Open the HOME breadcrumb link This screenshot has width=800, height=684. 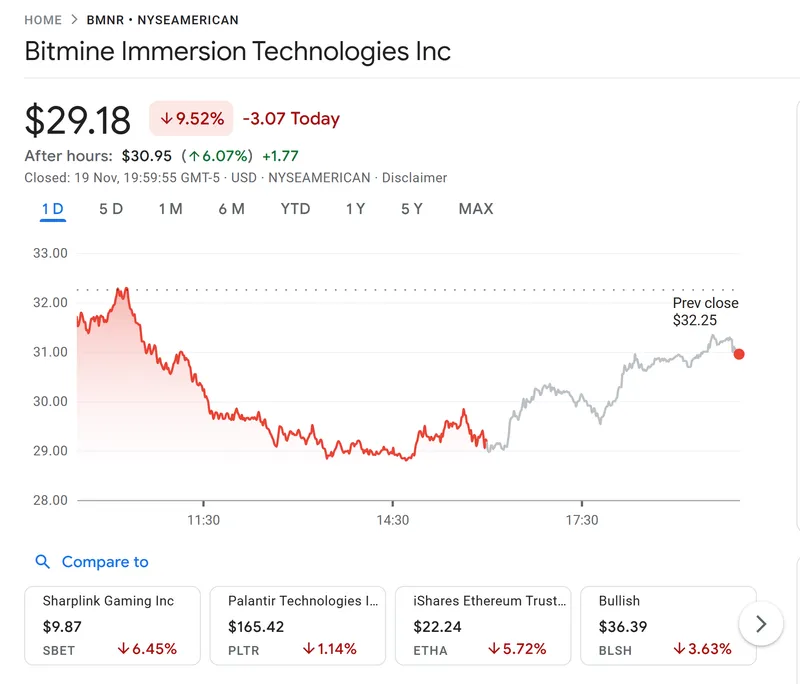(x=42, y=19)
